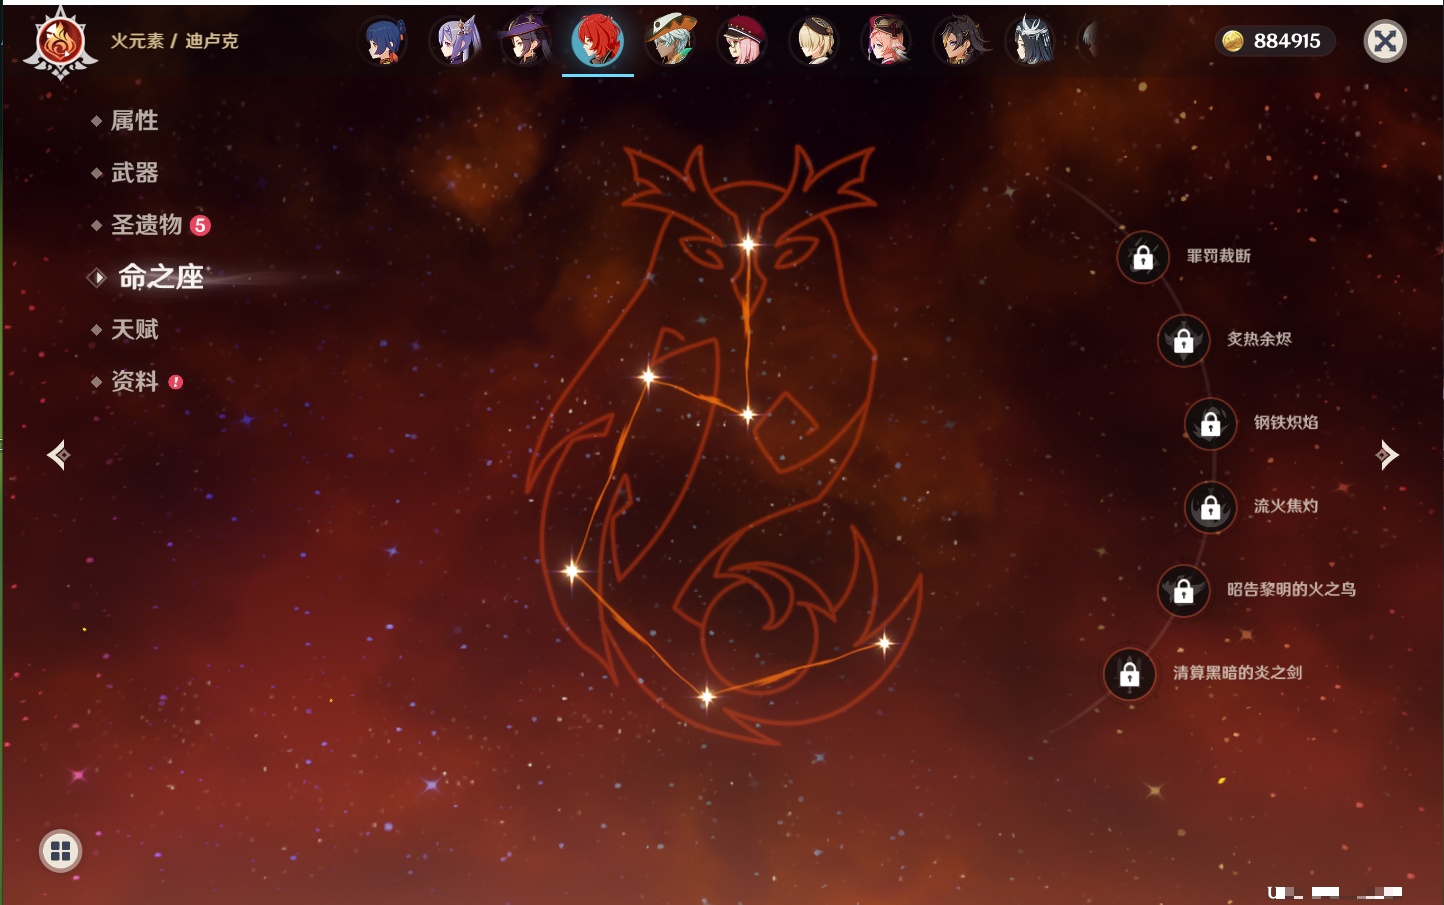Select the pink-haired avatar wearing a dark red hat
The width and height of the screenshot is (1444, 905).
[x=886, y=41]
